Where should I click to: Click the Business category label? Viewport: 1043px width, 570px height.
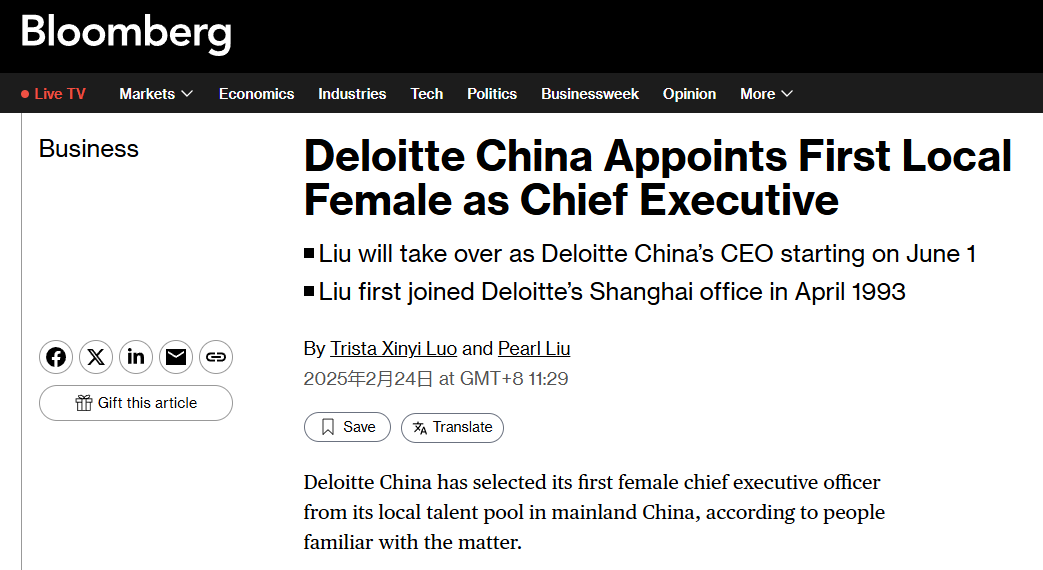pos(88,149)
